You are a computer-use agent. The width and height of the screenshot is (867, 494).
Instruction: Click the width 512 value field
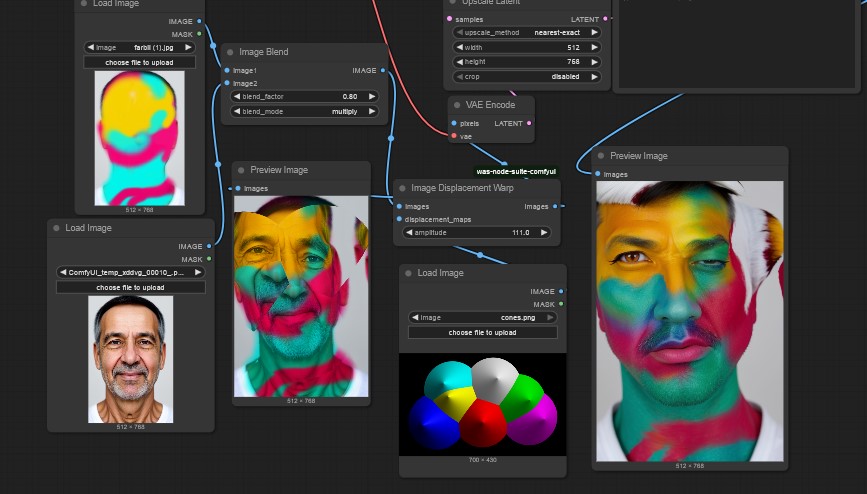(x=526, y=48)
